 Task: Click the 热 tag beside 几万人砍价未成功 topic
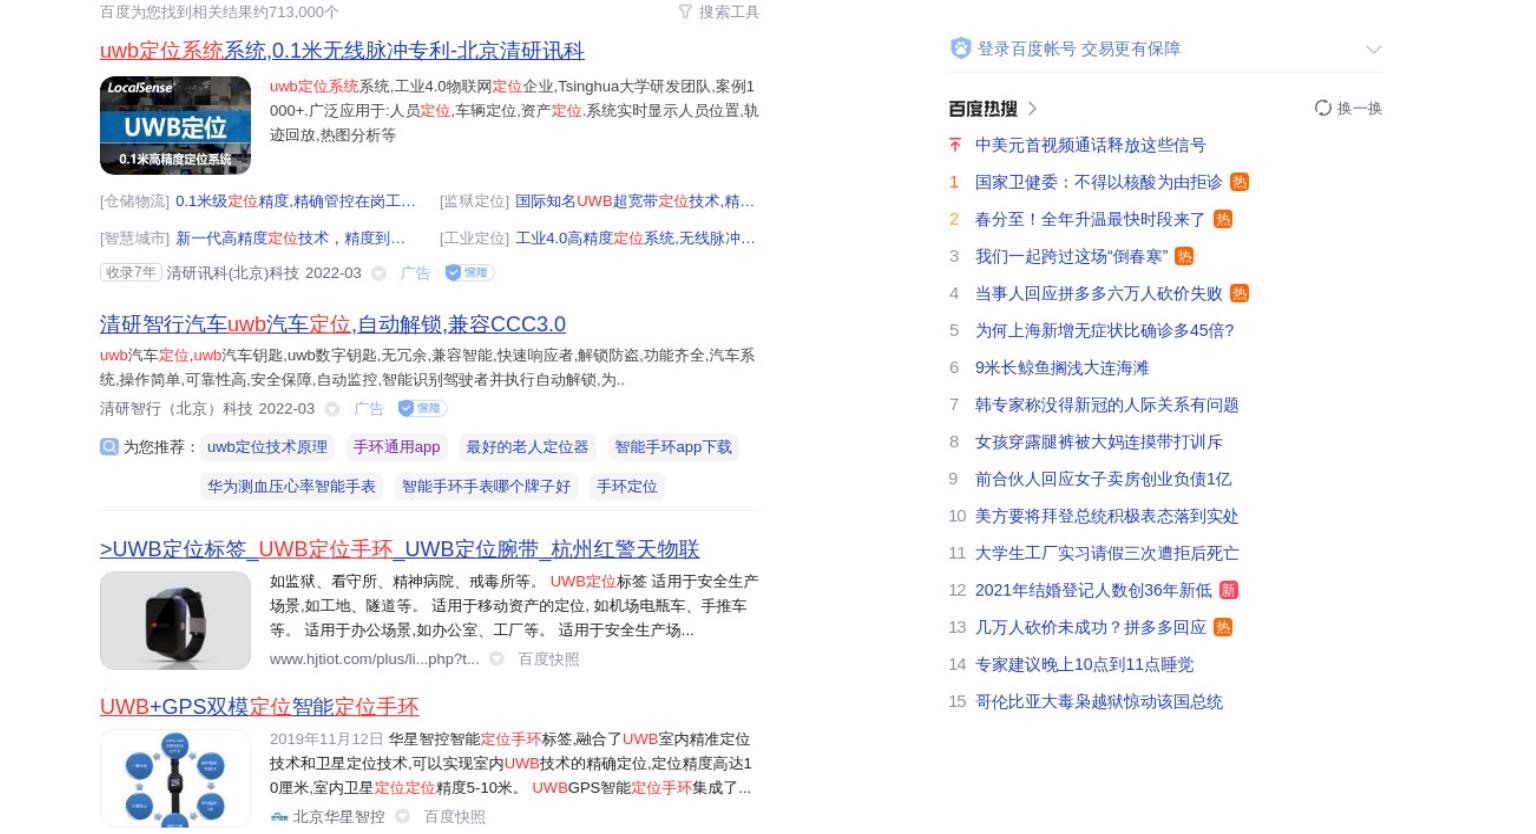1223,627
